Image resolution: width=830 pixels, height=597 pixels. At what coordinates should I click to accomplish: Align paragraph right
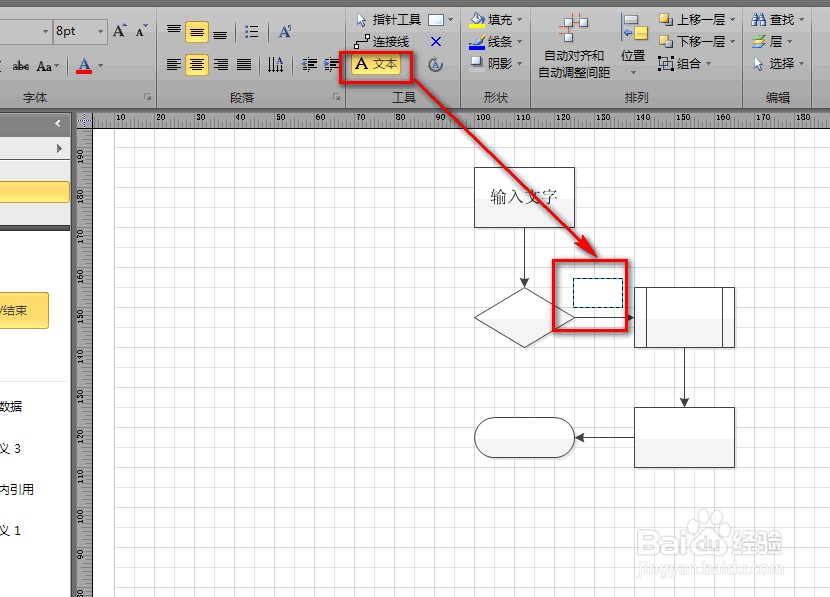[x=221, y=65]
